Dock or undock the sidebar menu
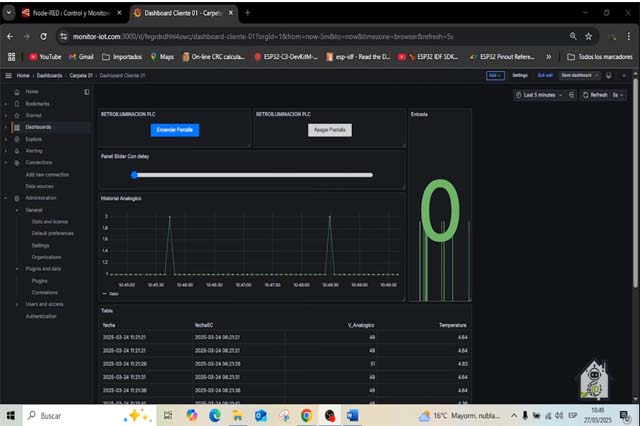The width and height of the screenshot is (640, 426). (87, 92)
